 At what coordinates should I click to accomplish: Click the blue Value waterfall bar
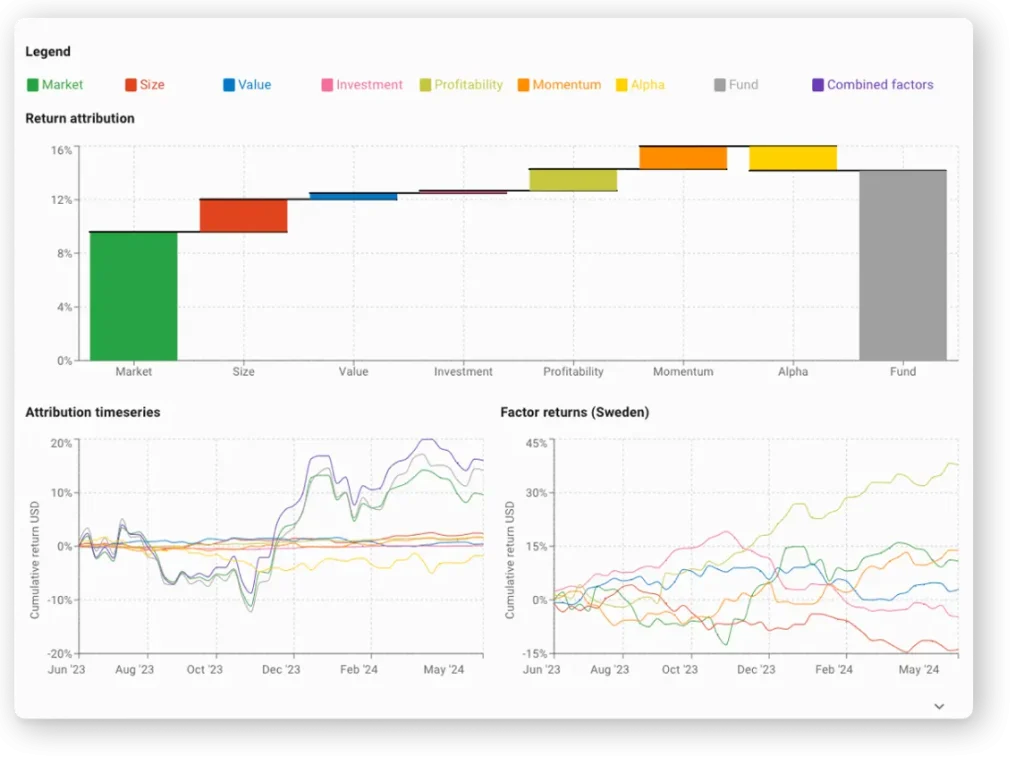click(x=353, y=196)
